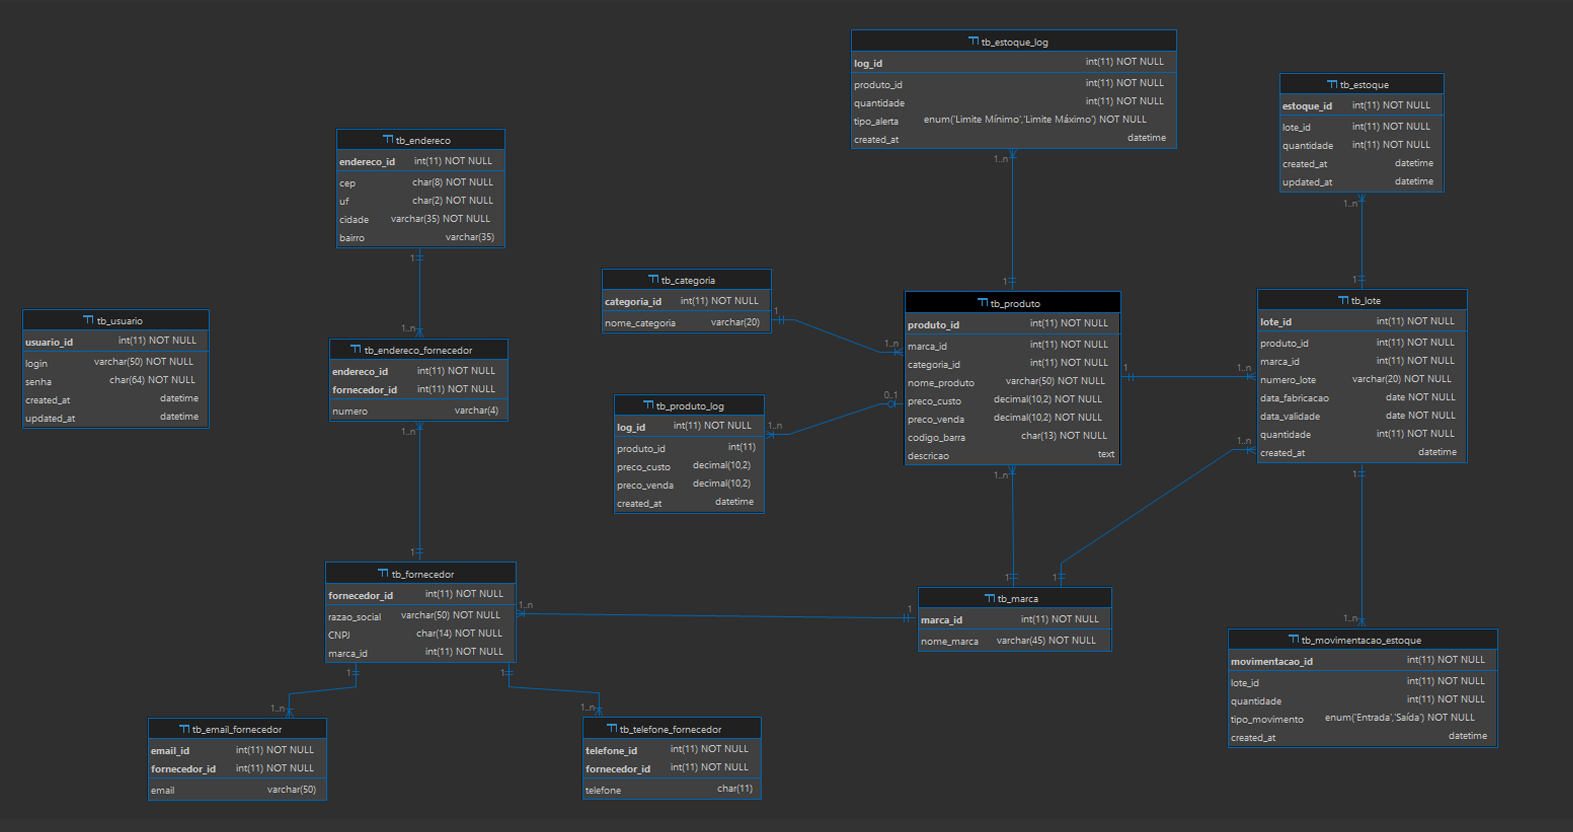
Task: Select the razao_social column row
Action: tap(421, 616)
